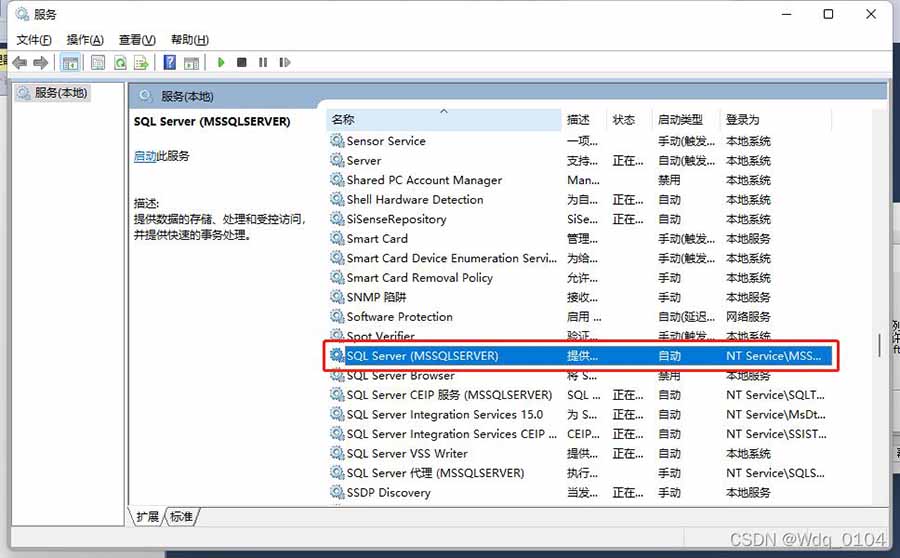Open the 操作(A) menu
The image size is (900, 558).
click(x=85, y=40)
